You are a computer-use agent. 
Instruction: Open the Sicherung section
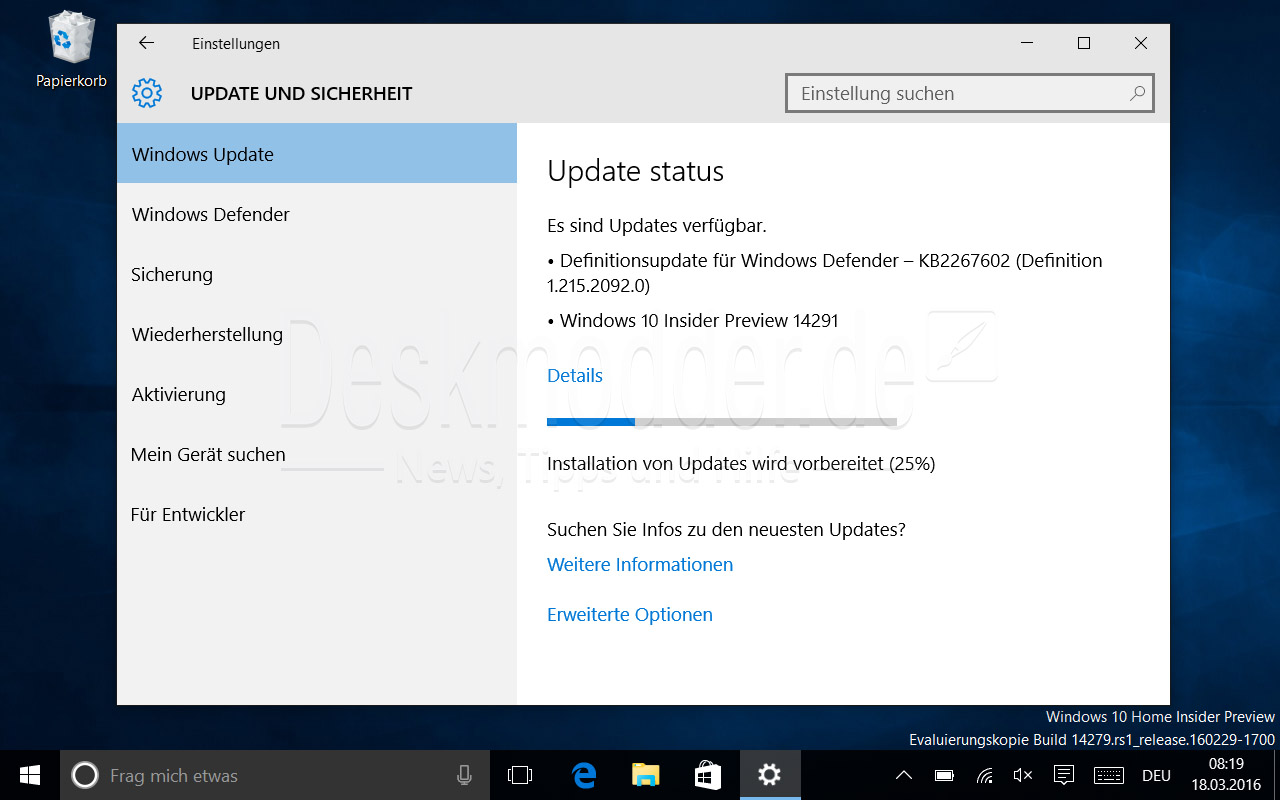point(317,274)
